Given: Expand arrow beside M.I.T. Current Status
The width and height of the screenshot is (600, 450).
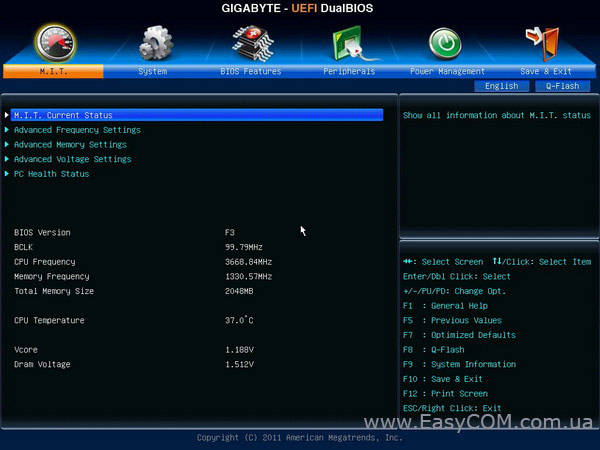Looking at the screenshot, I should [7, 115].
